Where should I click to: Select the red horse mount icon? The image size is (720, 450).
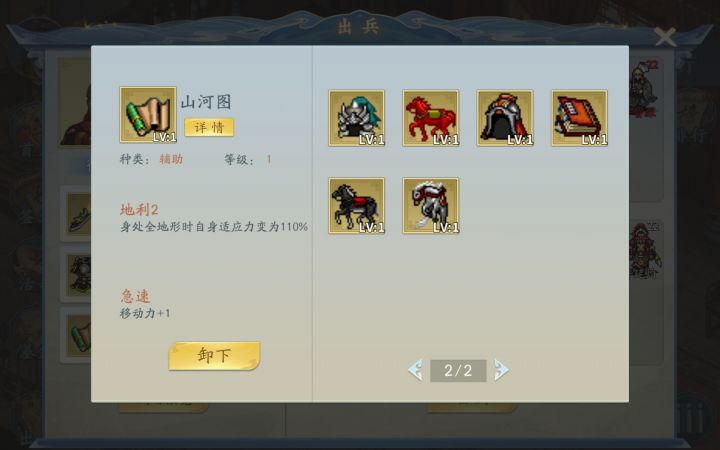(x=431, y=118)
